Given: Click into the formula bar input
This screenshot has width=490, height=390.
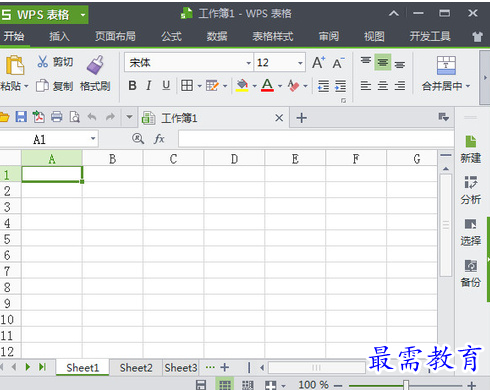Looking at the screenshot, I should click(316, 139).
